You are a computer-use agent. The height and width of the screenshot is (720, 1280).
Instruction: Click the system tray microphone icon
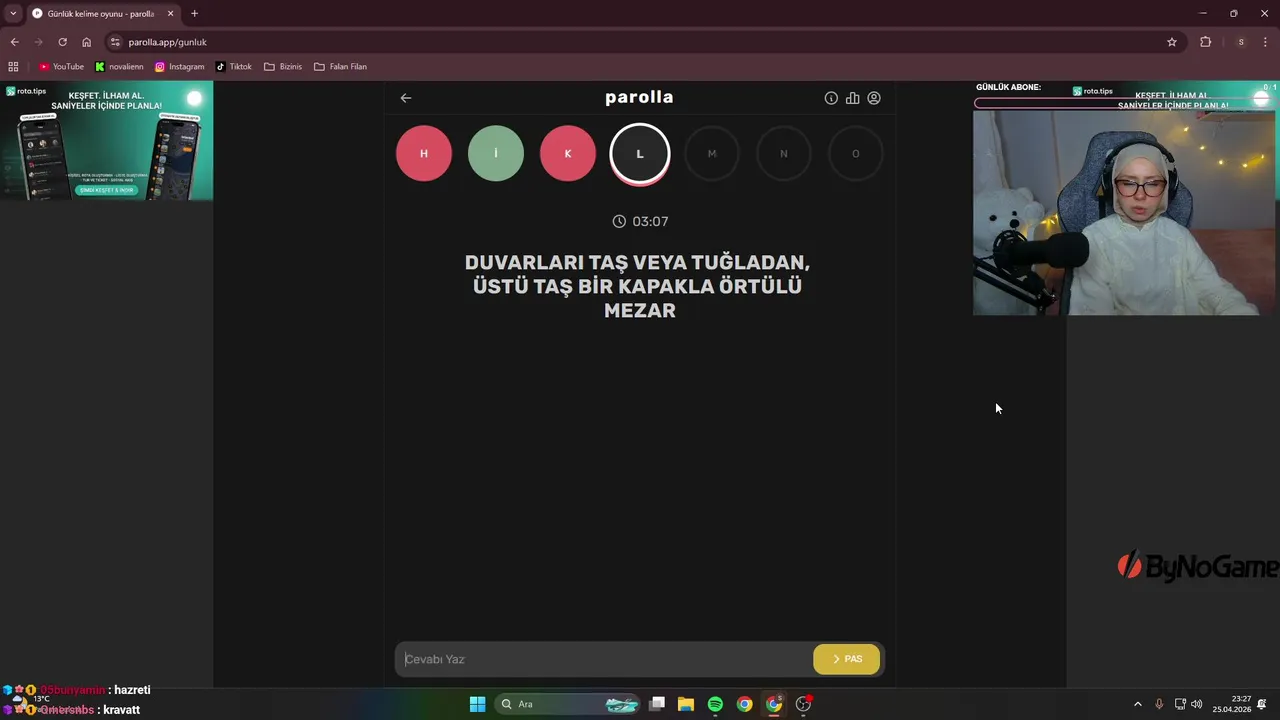coord(1159,704)
